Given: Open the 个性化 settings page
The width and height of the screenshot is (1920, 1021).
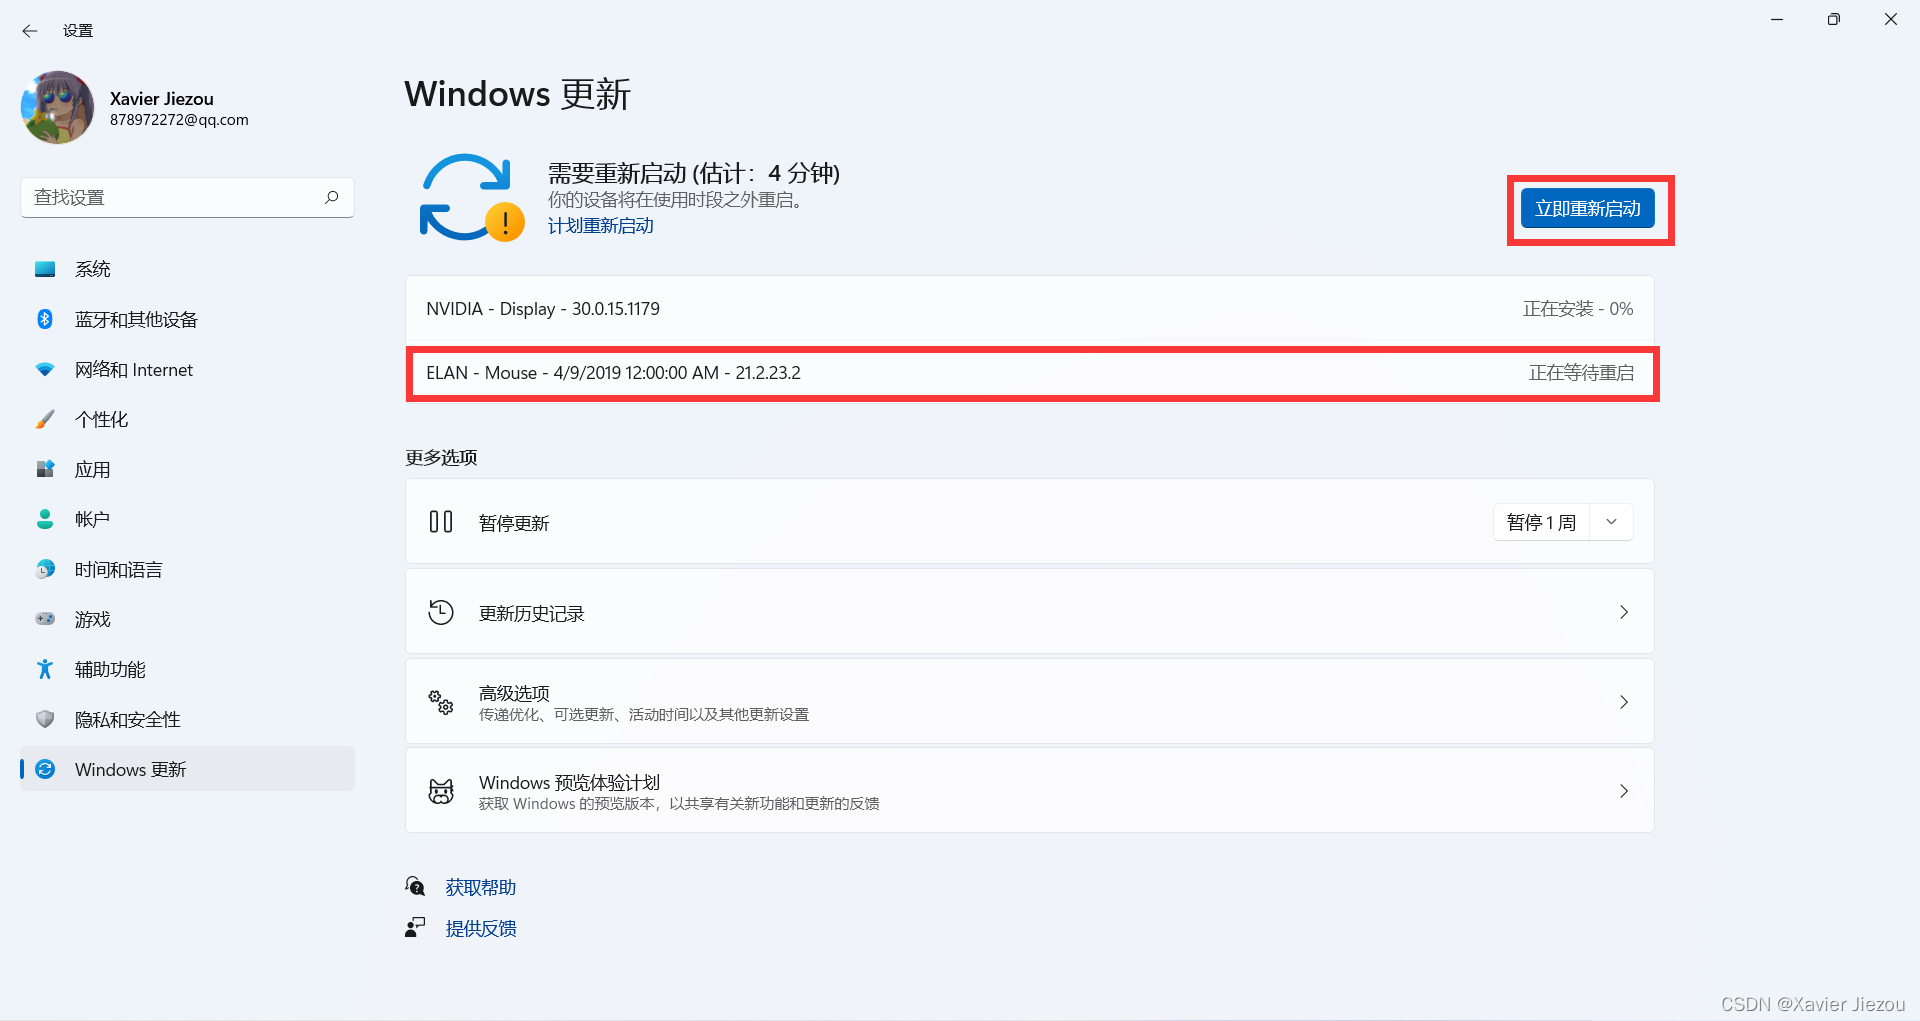Looking at the screenshot, I should click(187, 420).
